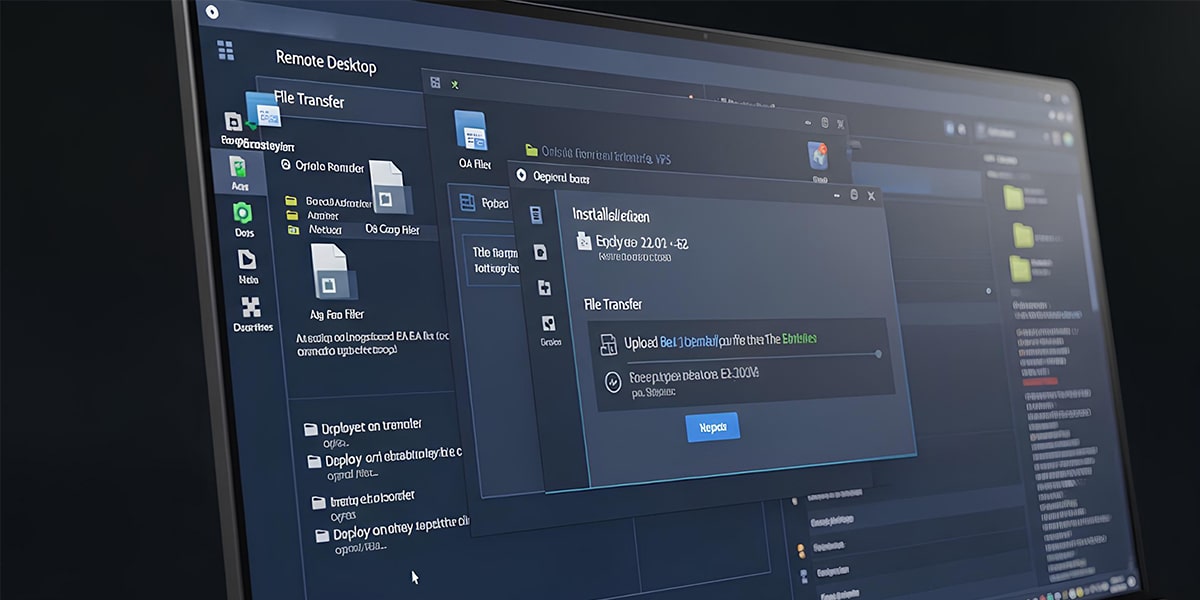The width and height of the screenshot is (1200, 600).
Task: Click the round logo icon in the top-left corner
Action: 211,12
